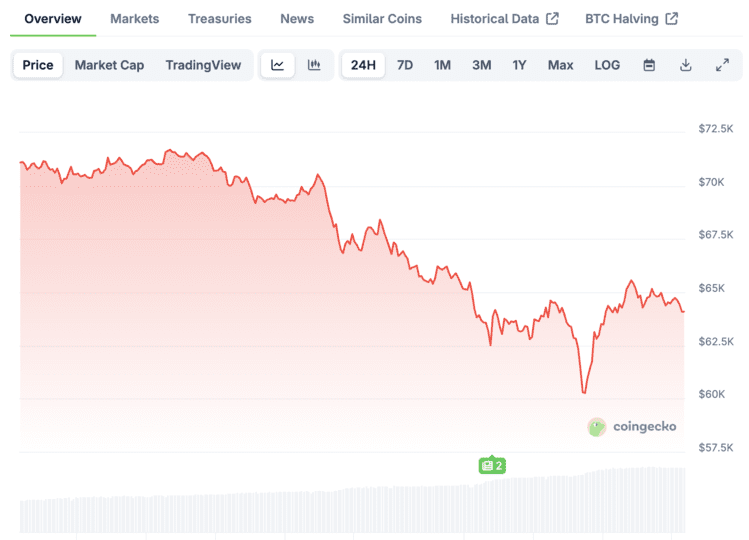Download the chart data

coord(686,65)
